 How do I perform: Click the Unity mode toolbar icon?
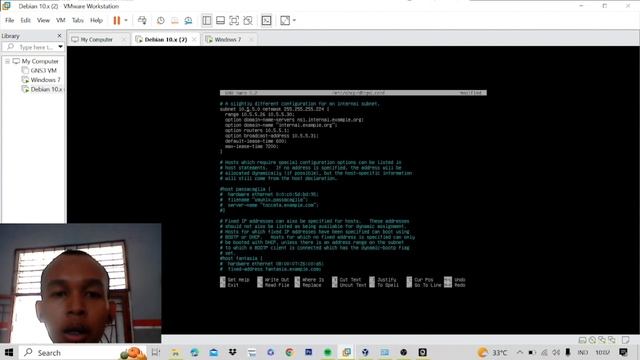248,20
